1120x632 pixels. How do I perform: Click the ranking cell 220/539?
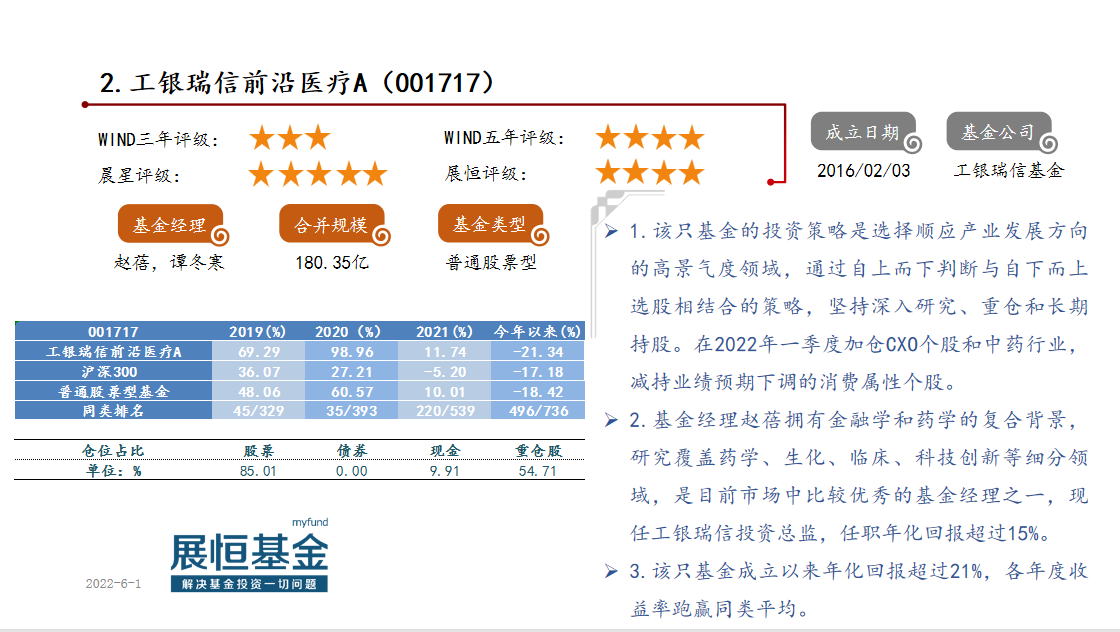coord(444,411)
